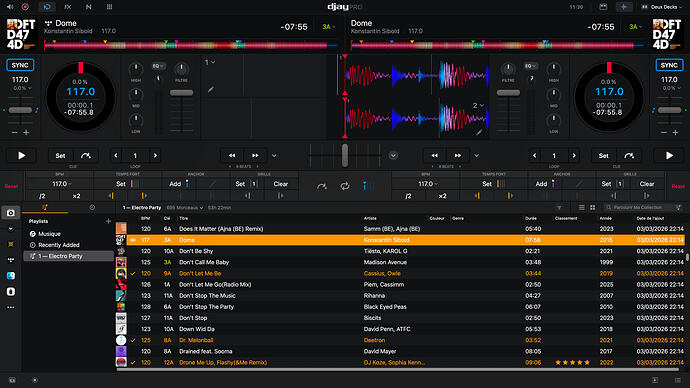The width and height of the screenshot is (690, 388).
Task: Select the TIDAL source in sidebar
Action: pyautogui.click(x=11, y=260)
